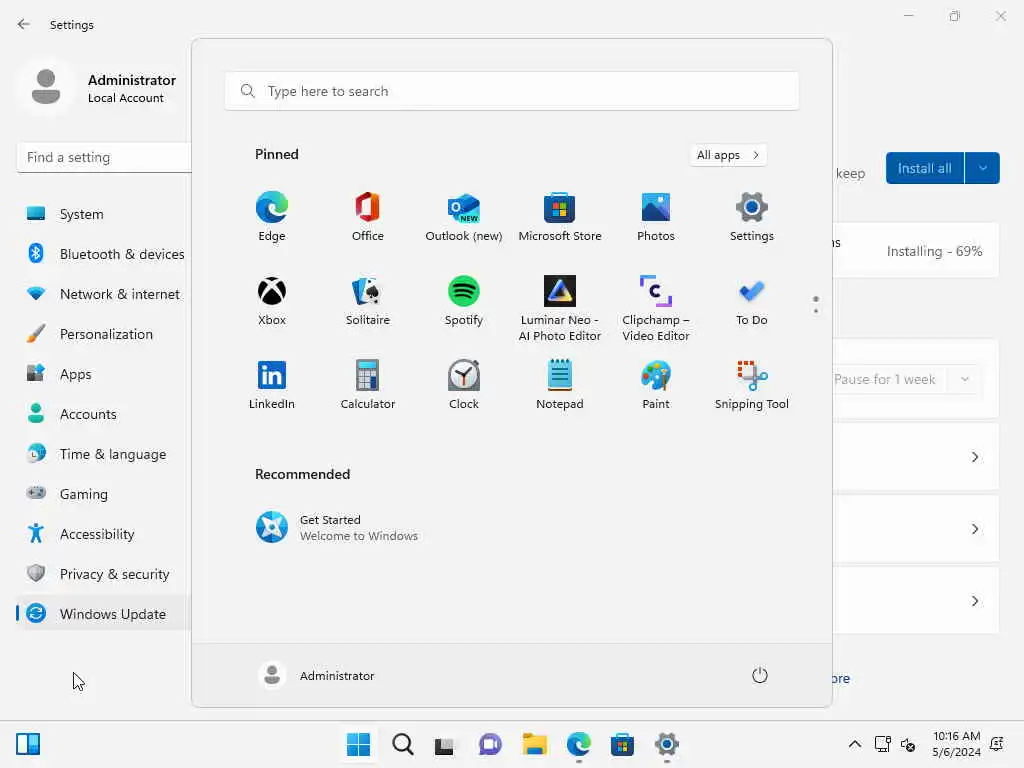The width and height of the screenshot is (1024, 768).
Task: Launch the Xbox app
Action: click(272, 301)
